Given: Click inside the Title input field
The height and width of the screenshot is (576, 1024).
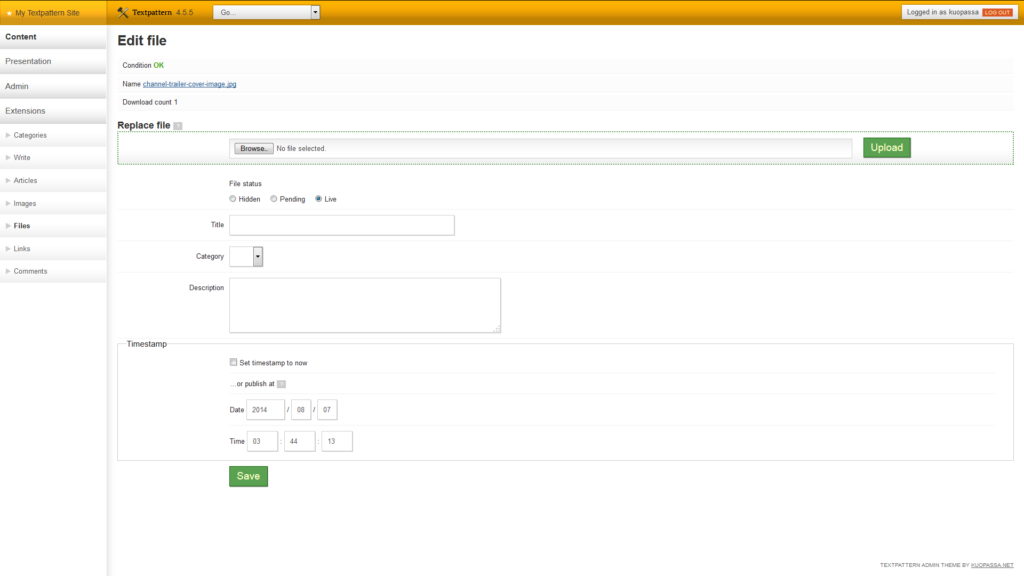Looking at the screenshot, I should tap(341, 225).
